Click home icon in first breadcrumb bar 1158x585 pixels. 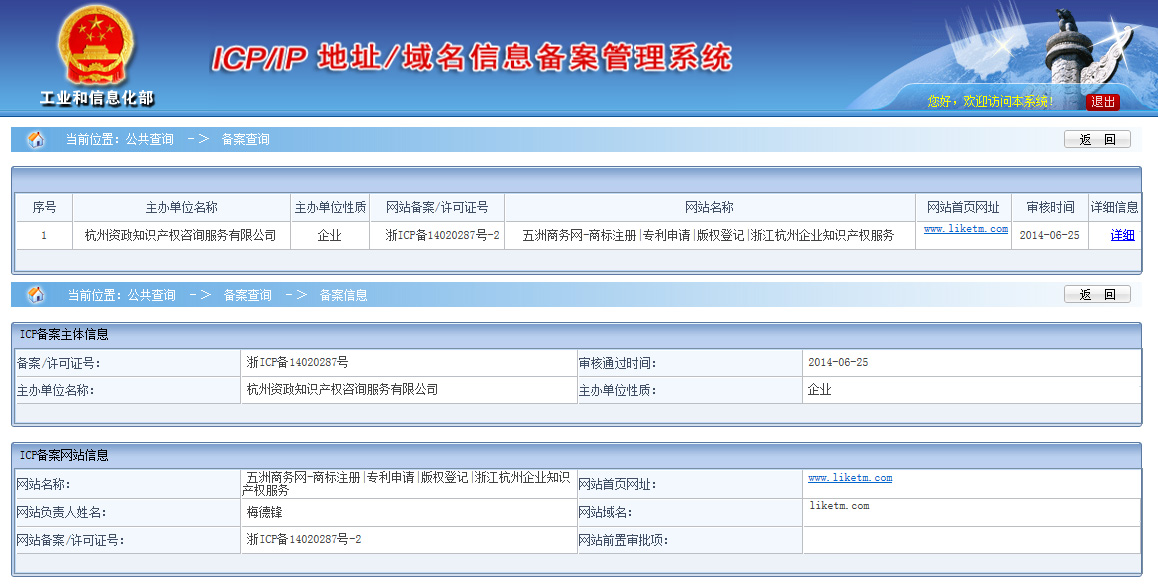pos(35,140)
